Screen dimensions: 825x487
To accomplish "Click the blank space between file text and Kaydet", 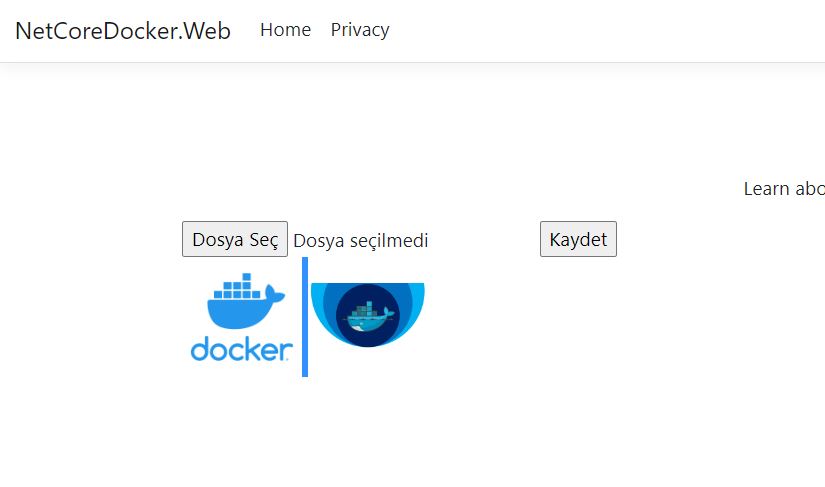I will [x=484, y=240].
